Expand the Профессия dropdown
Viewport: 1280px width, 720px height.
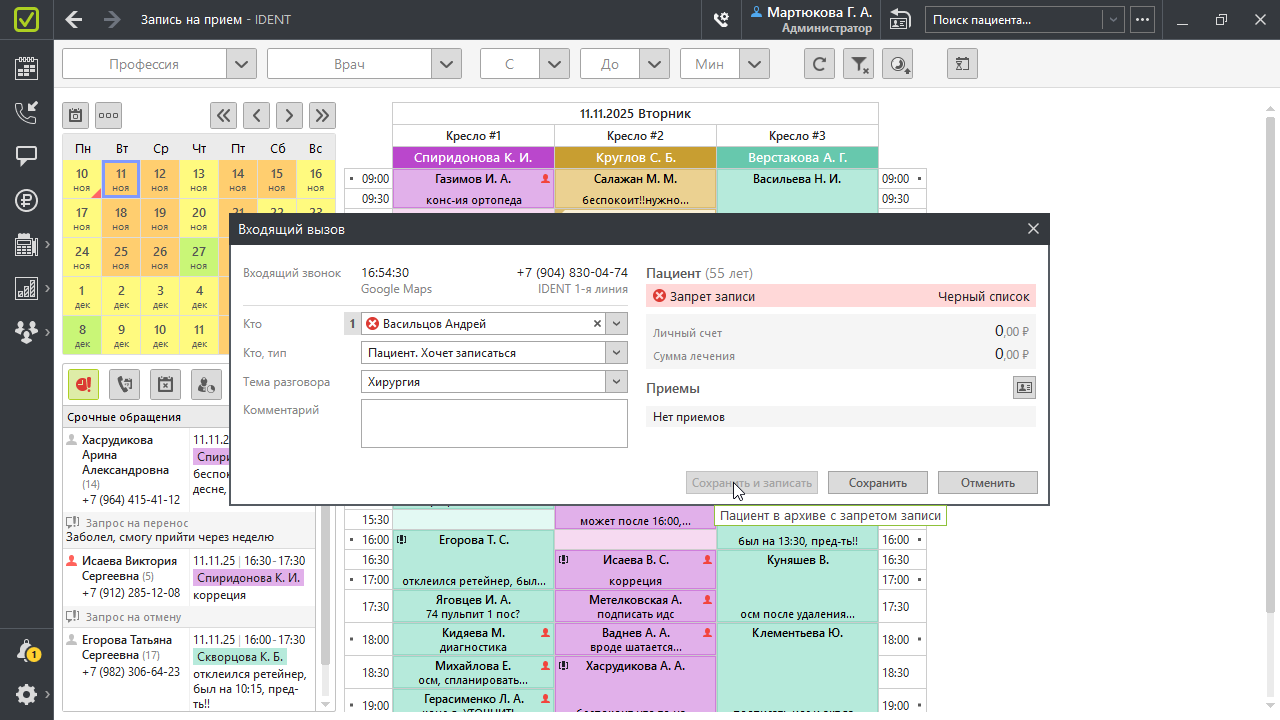point(241,64)
